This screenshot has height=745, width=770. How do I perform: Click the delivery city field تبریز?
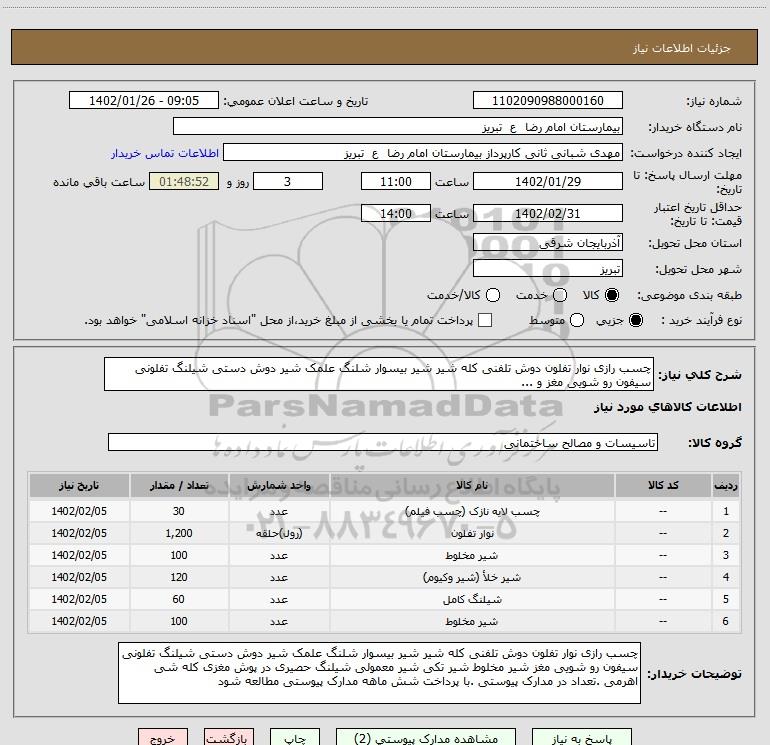pyautogui.click(x=548, y=268)
